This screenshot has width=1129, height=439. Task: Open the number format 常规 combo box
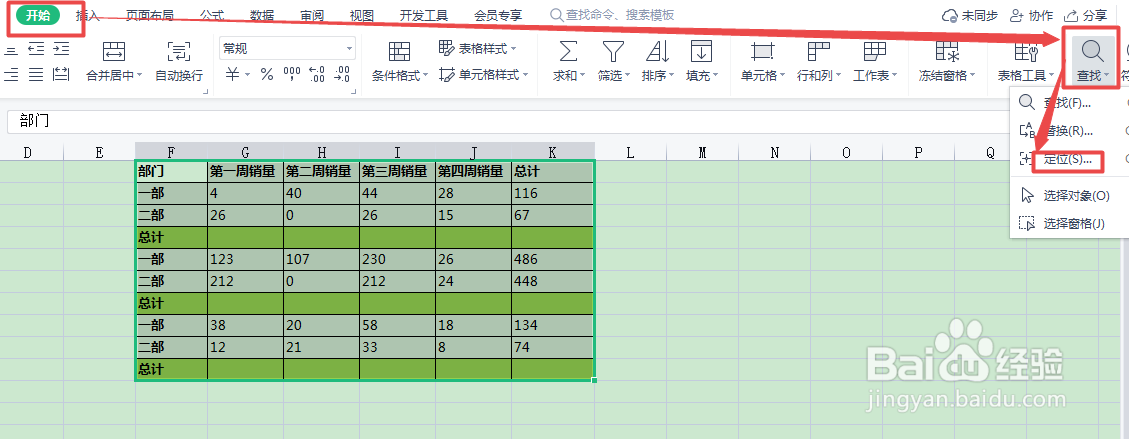[x=287, y=49]
